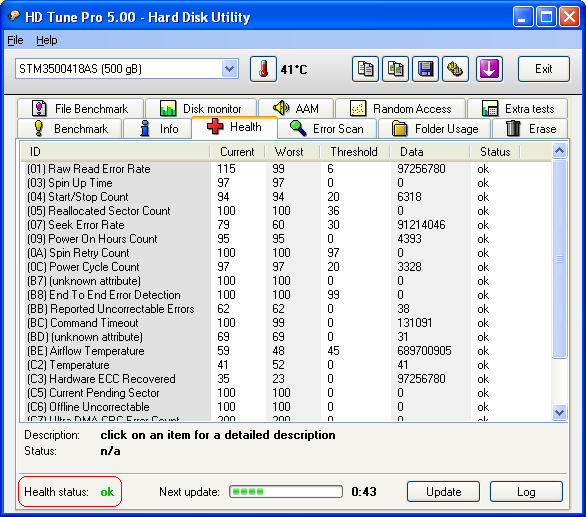Switch to the Info tab
This screenshot has width=586, height=517.
(157, 129)
